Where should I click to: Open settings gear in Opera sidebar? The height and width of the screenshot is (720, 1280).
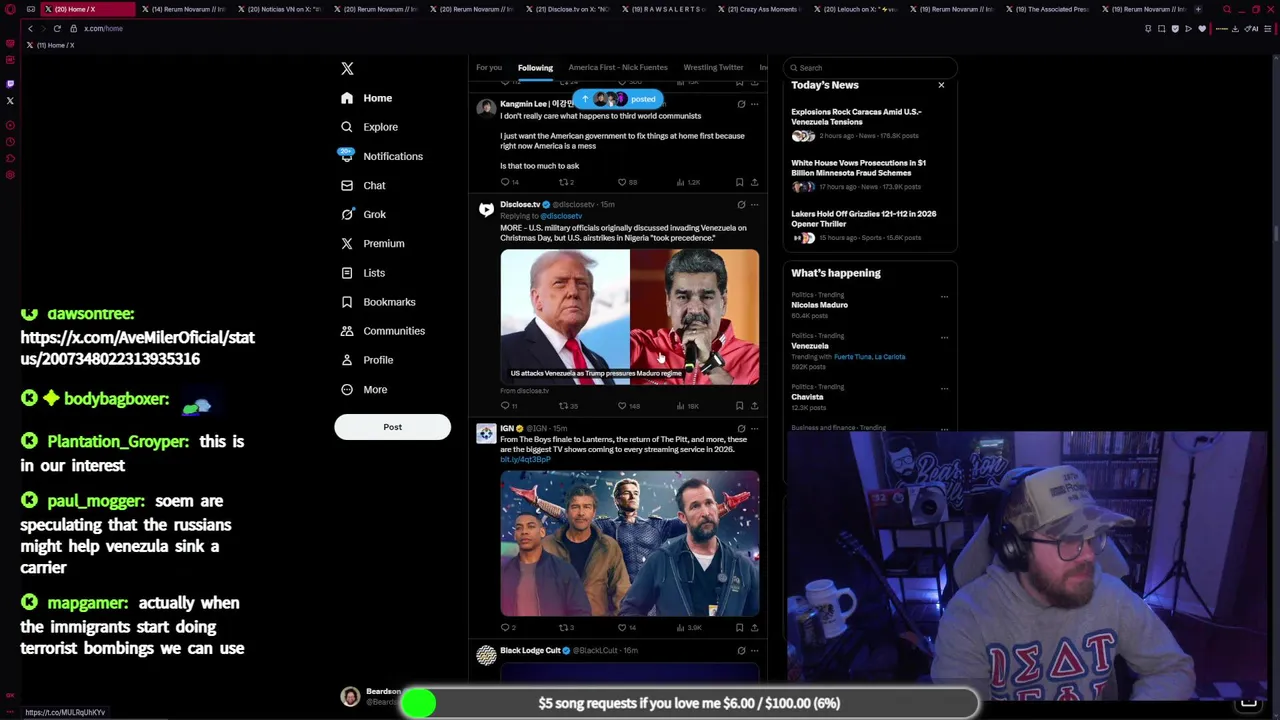coord(10,175)
